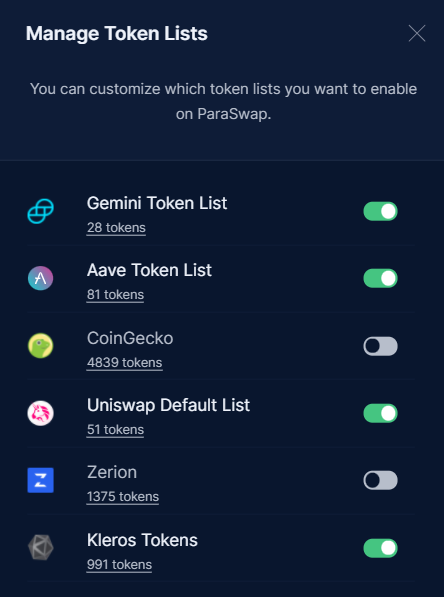Disable the Gemini Token List toggle
Viewport: 444px width, 597px height.
380,211
